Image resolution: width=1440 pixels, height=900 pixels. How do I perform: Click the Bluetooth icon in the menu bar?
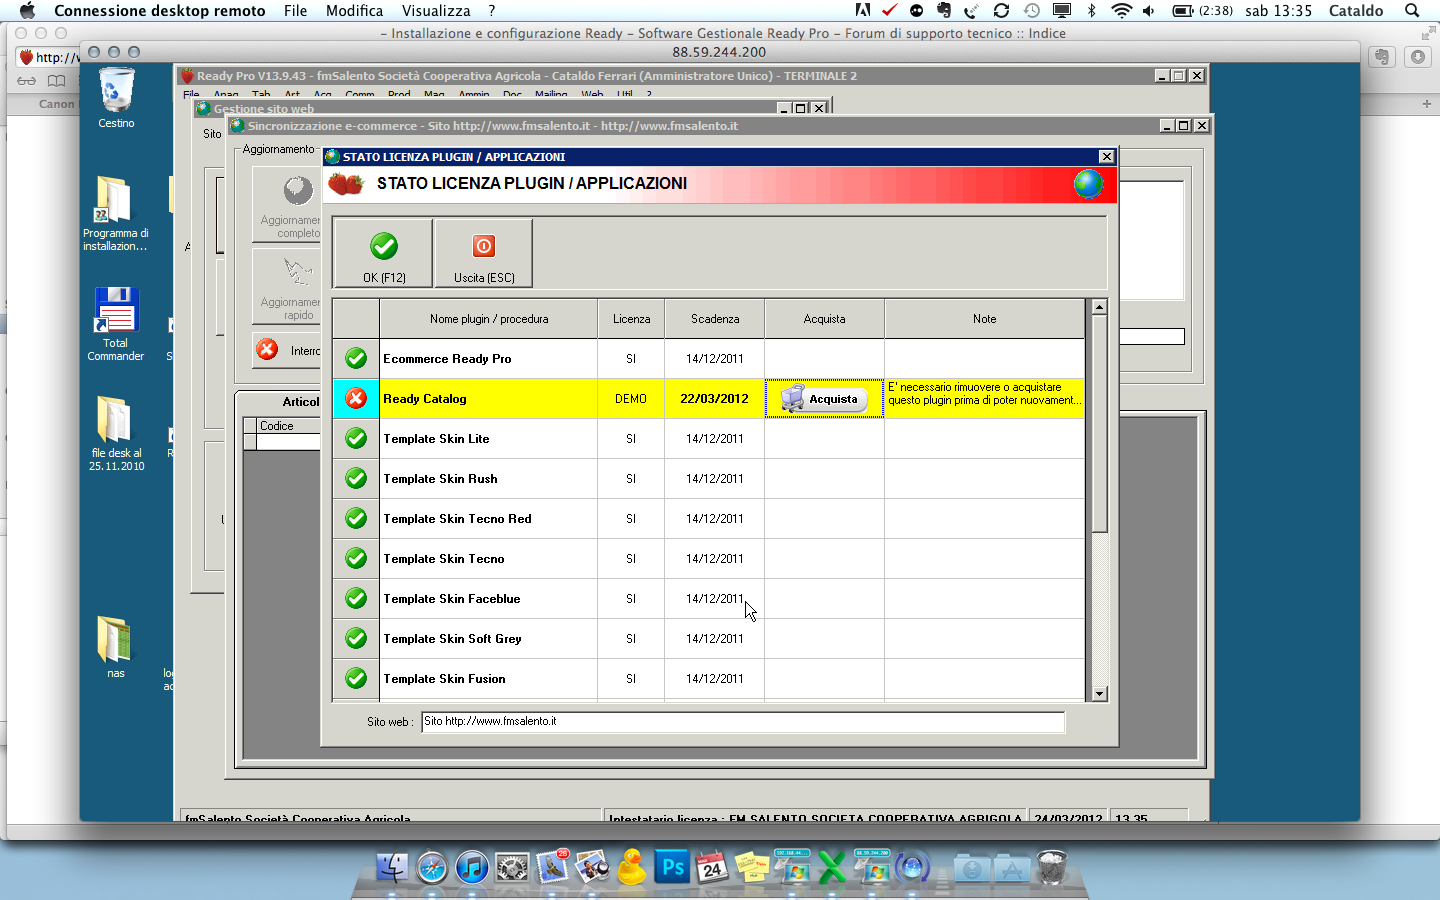(1091, 11)
